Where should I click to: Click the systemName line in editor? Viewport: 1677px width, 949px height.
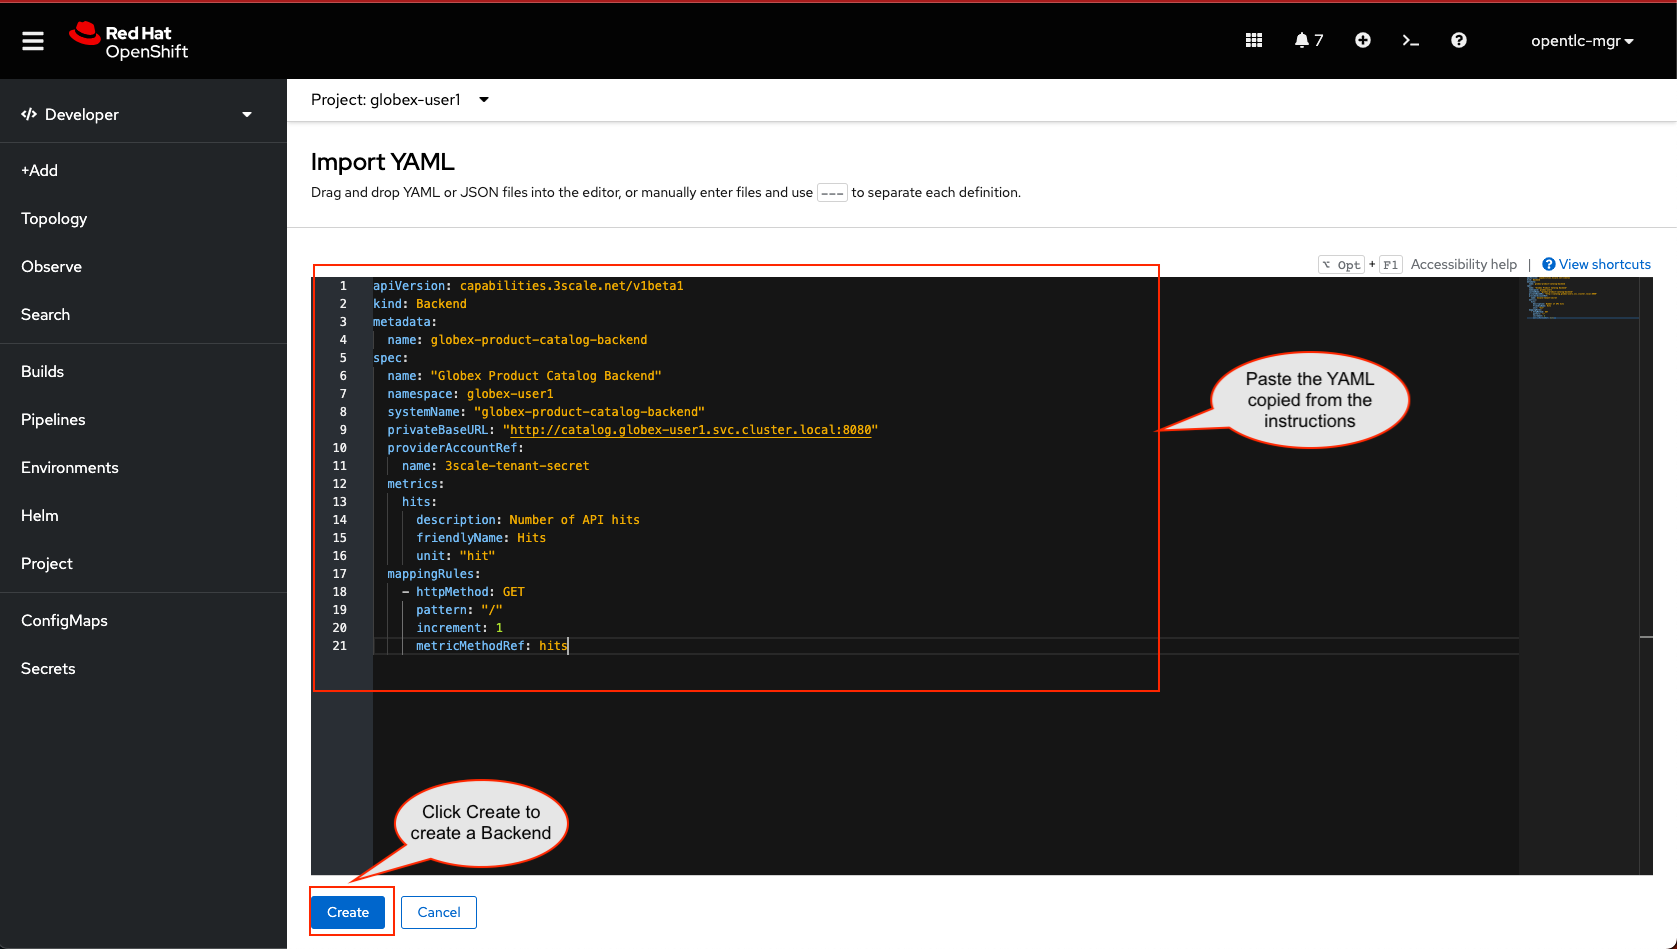click(546, 412)
